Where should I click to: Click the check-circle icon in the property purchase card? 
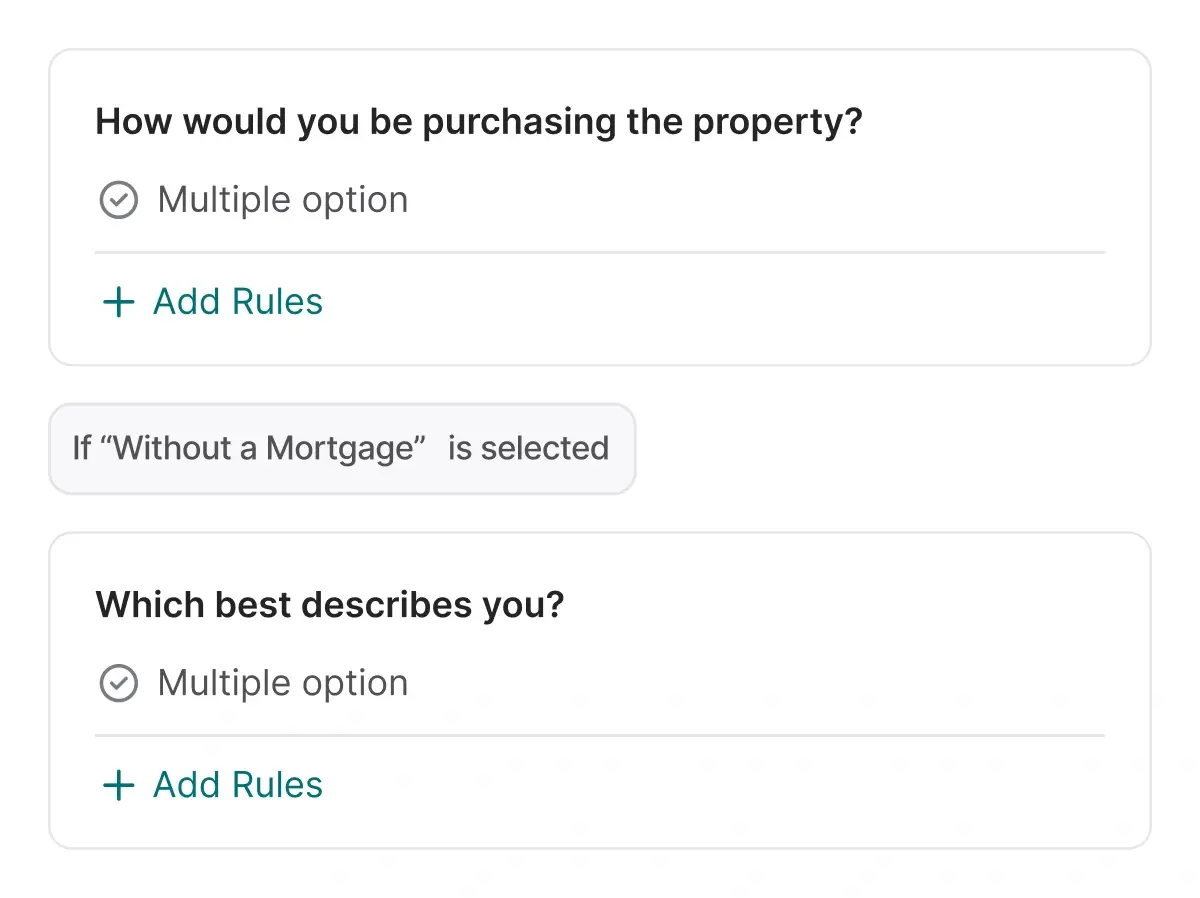tap(118, 200)
